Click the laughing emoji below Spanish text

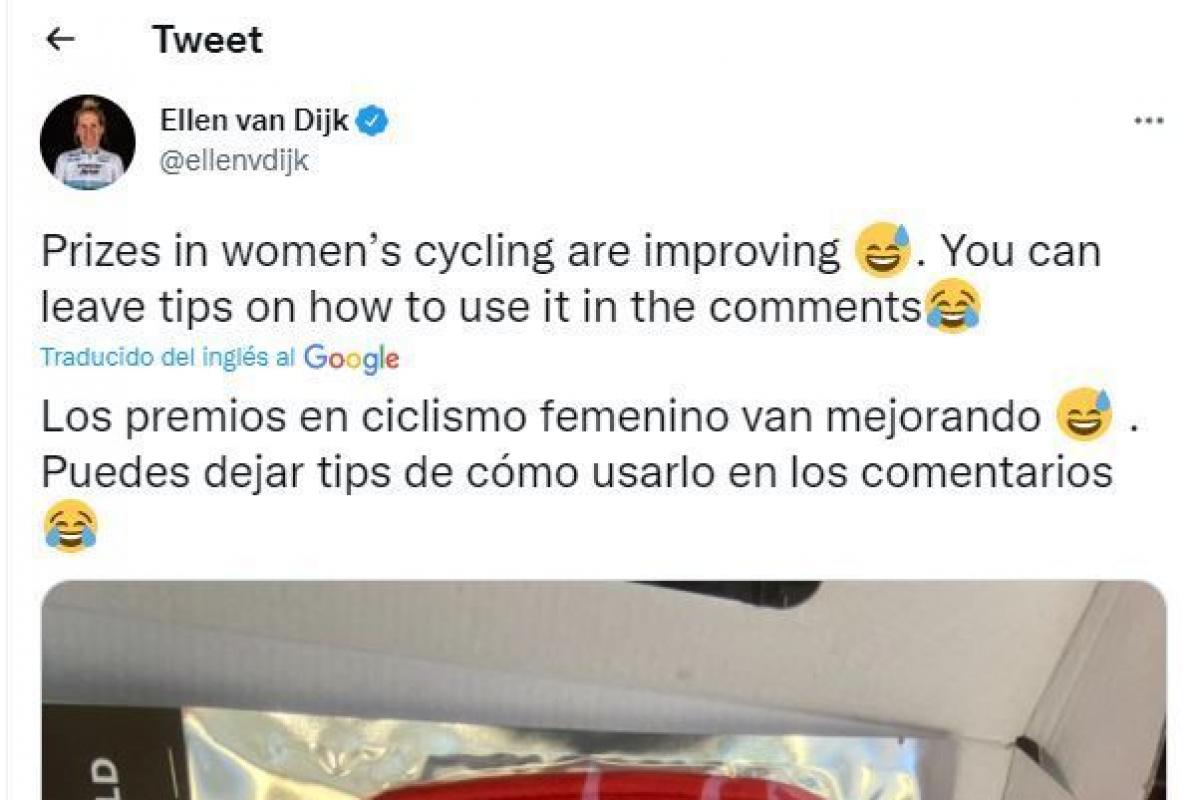coord(71,526)
